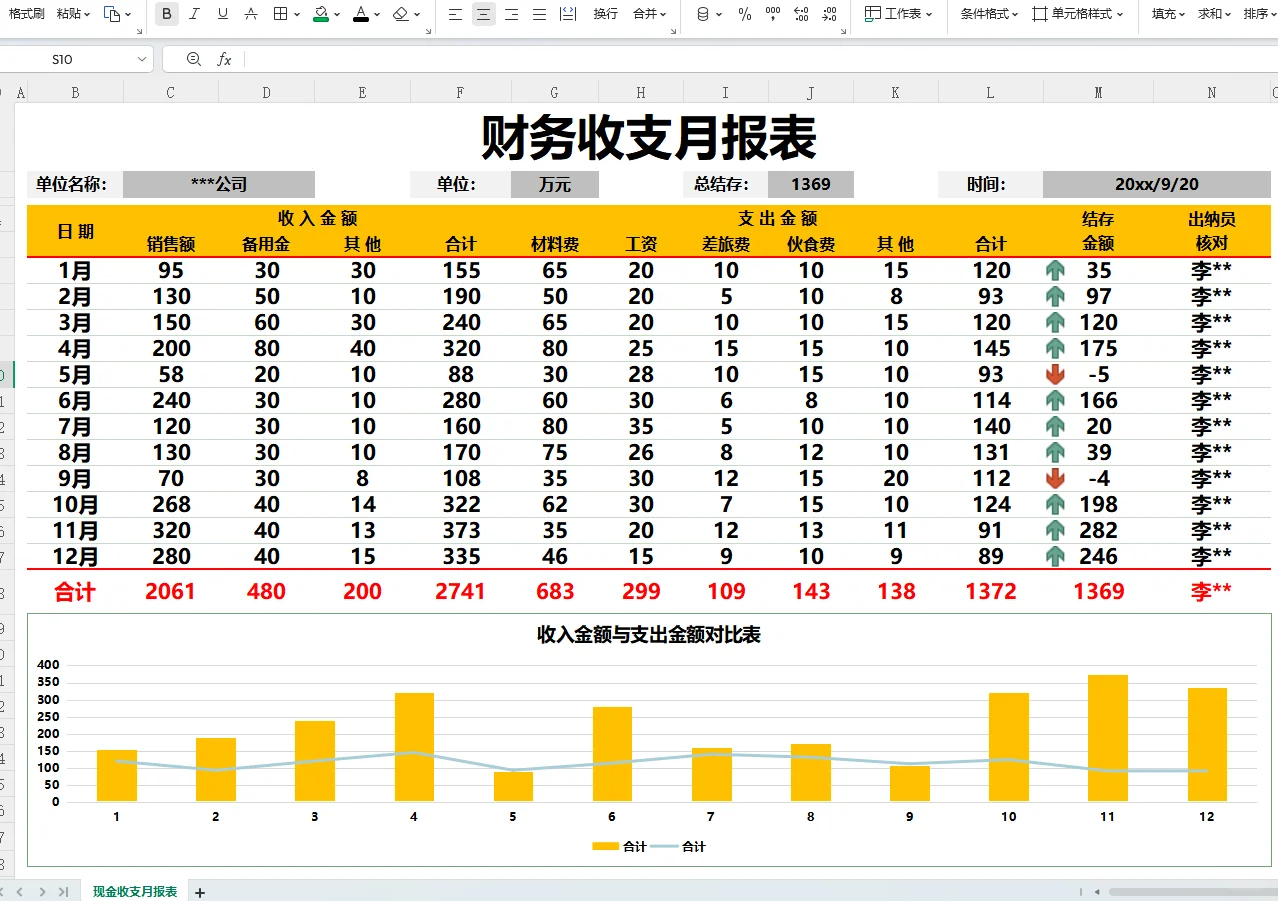Apply italic formatting

tap(194, 14)
